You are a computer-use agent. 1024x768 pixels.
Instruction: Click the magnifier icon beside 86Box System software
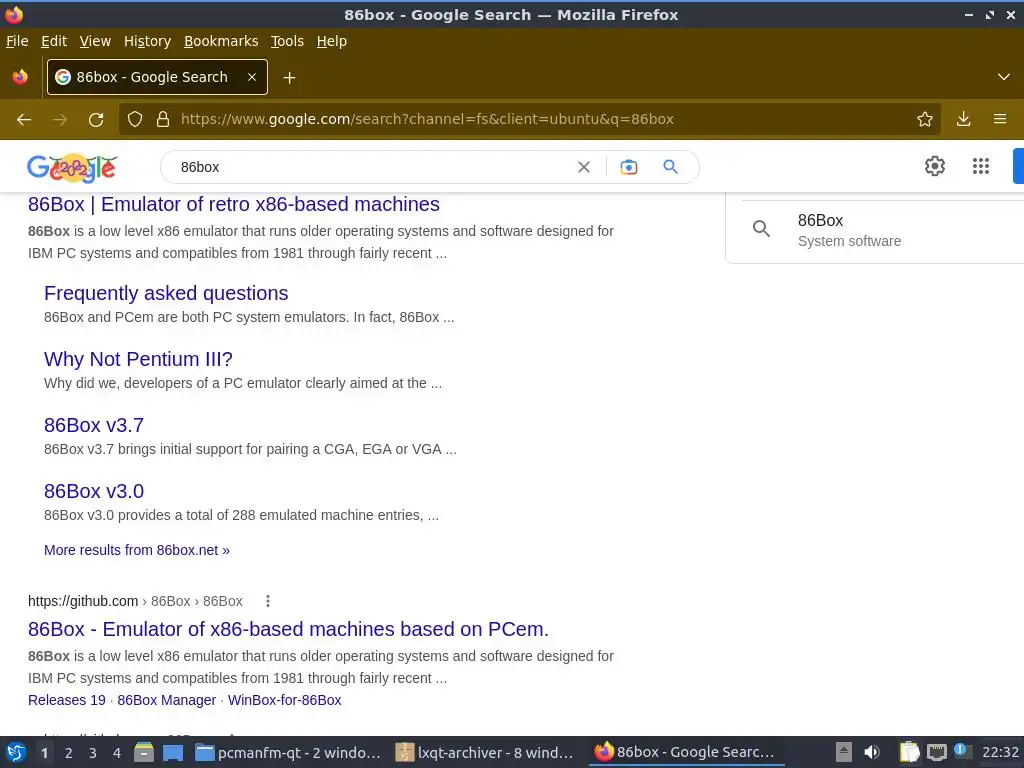tap(761, 229)
